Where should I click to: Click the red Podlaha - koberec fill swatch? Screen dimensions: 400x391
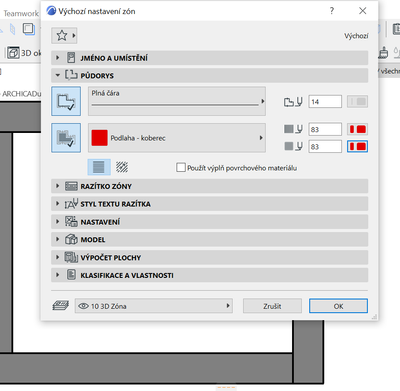click(x=99, y=138)
